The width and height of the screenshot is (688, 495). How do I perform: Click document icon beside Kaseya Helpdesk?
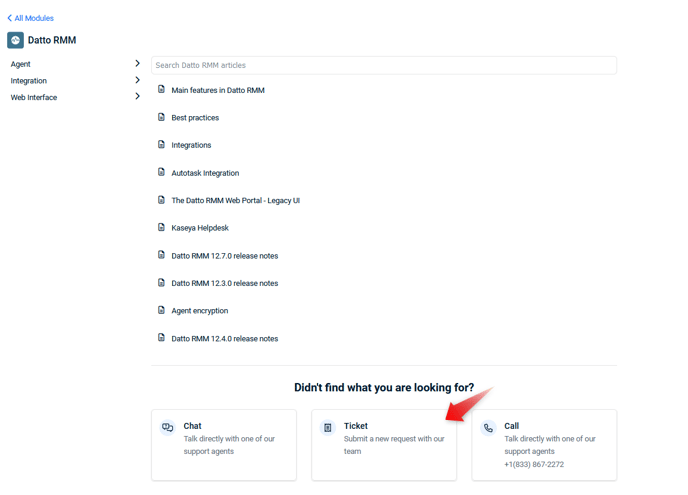point(161,227)
